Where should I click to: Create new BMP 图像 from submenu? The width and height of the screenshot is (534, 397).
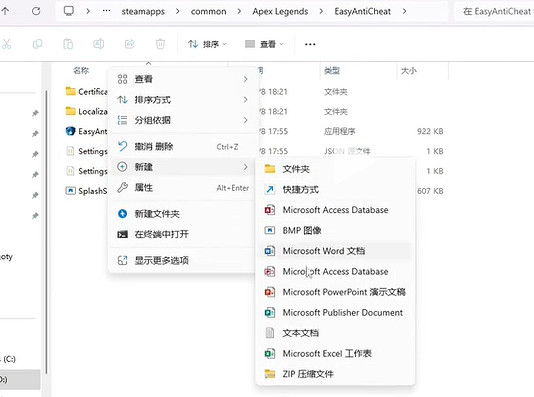[x=335, y=230]
